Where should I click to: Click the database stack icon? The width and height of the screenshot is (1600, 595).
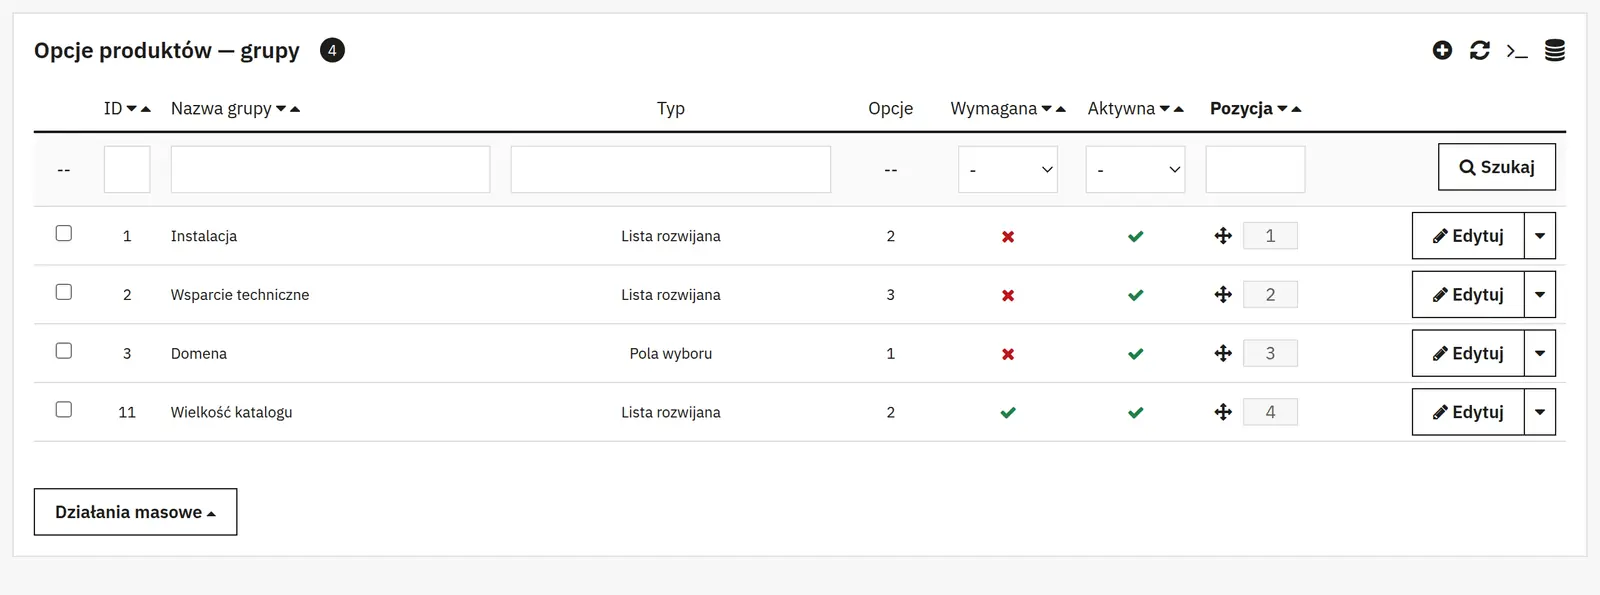(1555, 50)
